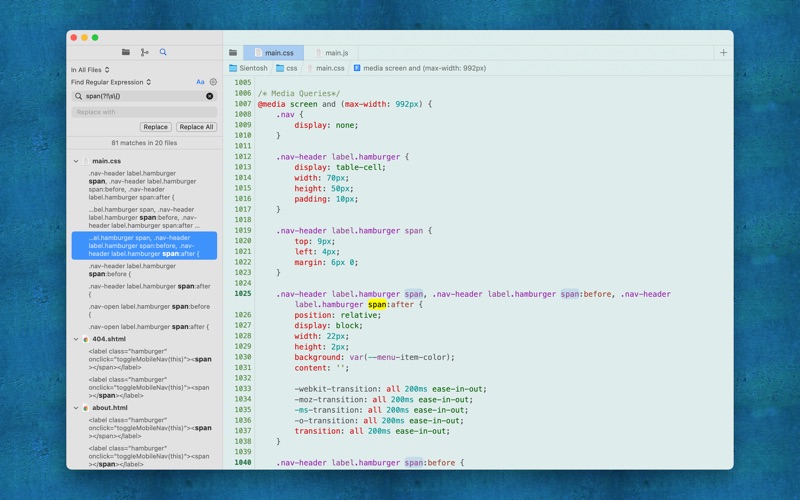This screenshot has width=800, height=500.
Task: Click the Replace All button
Action: (196, 127)
